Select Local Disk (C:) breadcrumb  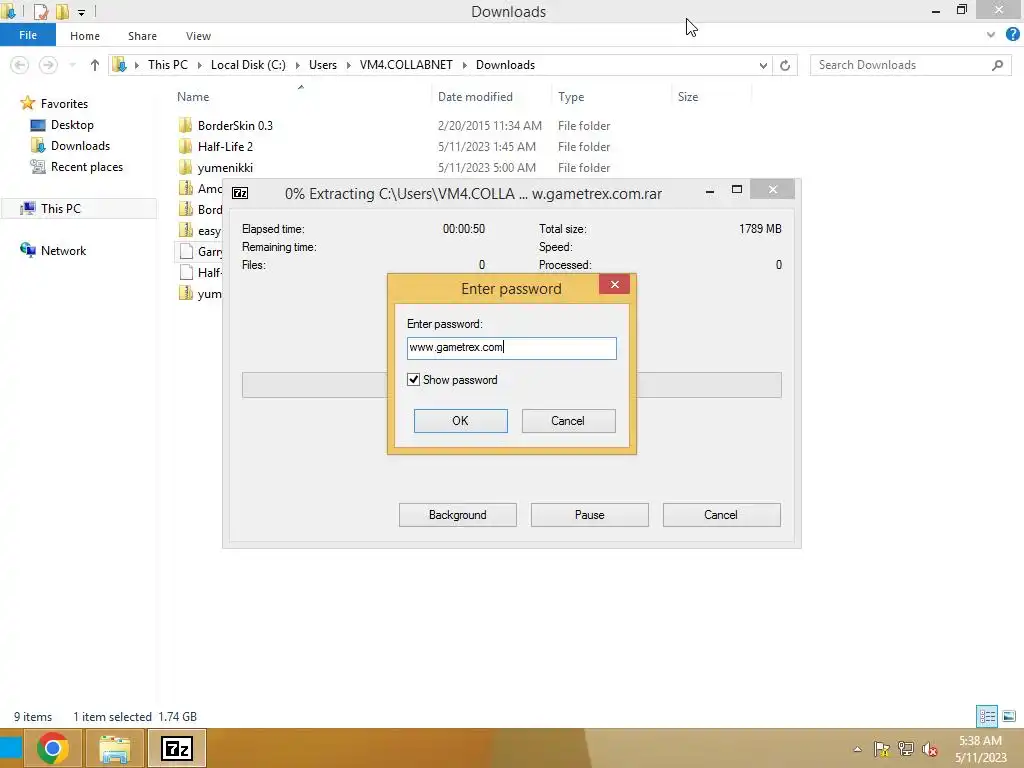(x=248, y=65)
